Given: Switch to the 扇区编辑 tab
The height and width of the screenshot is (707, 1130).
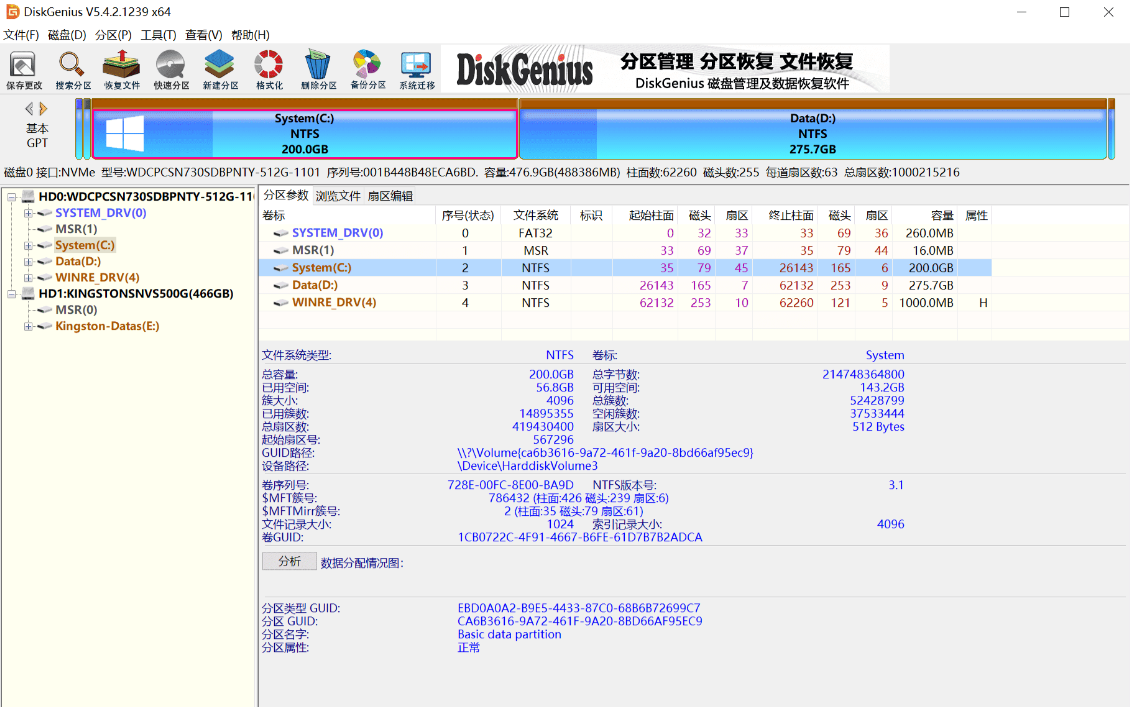Looking at the screenshot, I should 390,196.
